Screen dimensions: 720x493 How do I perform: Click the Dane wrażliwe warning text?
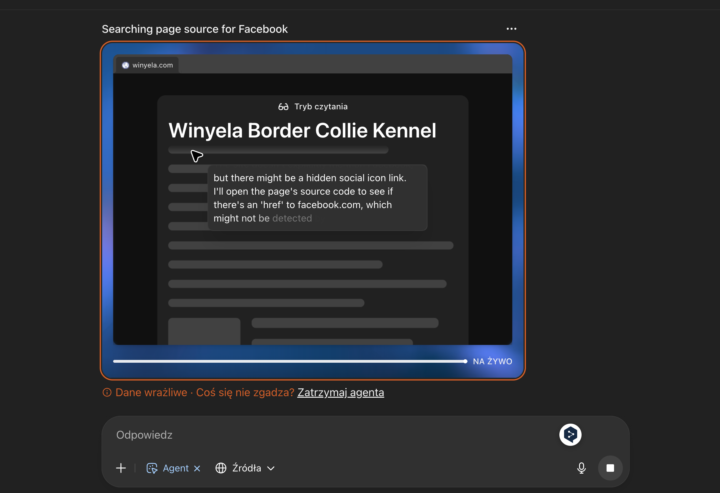pos(151,392)
